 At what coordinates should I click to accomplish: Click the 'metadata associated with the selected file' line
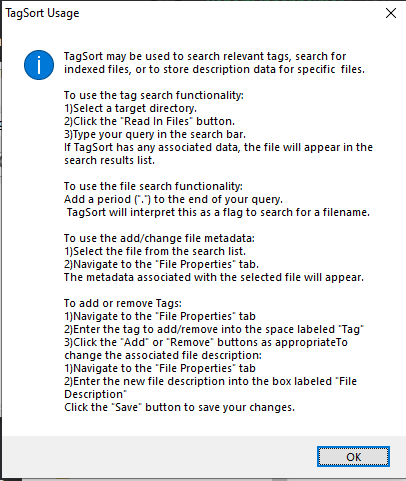[x=214, y=277]
